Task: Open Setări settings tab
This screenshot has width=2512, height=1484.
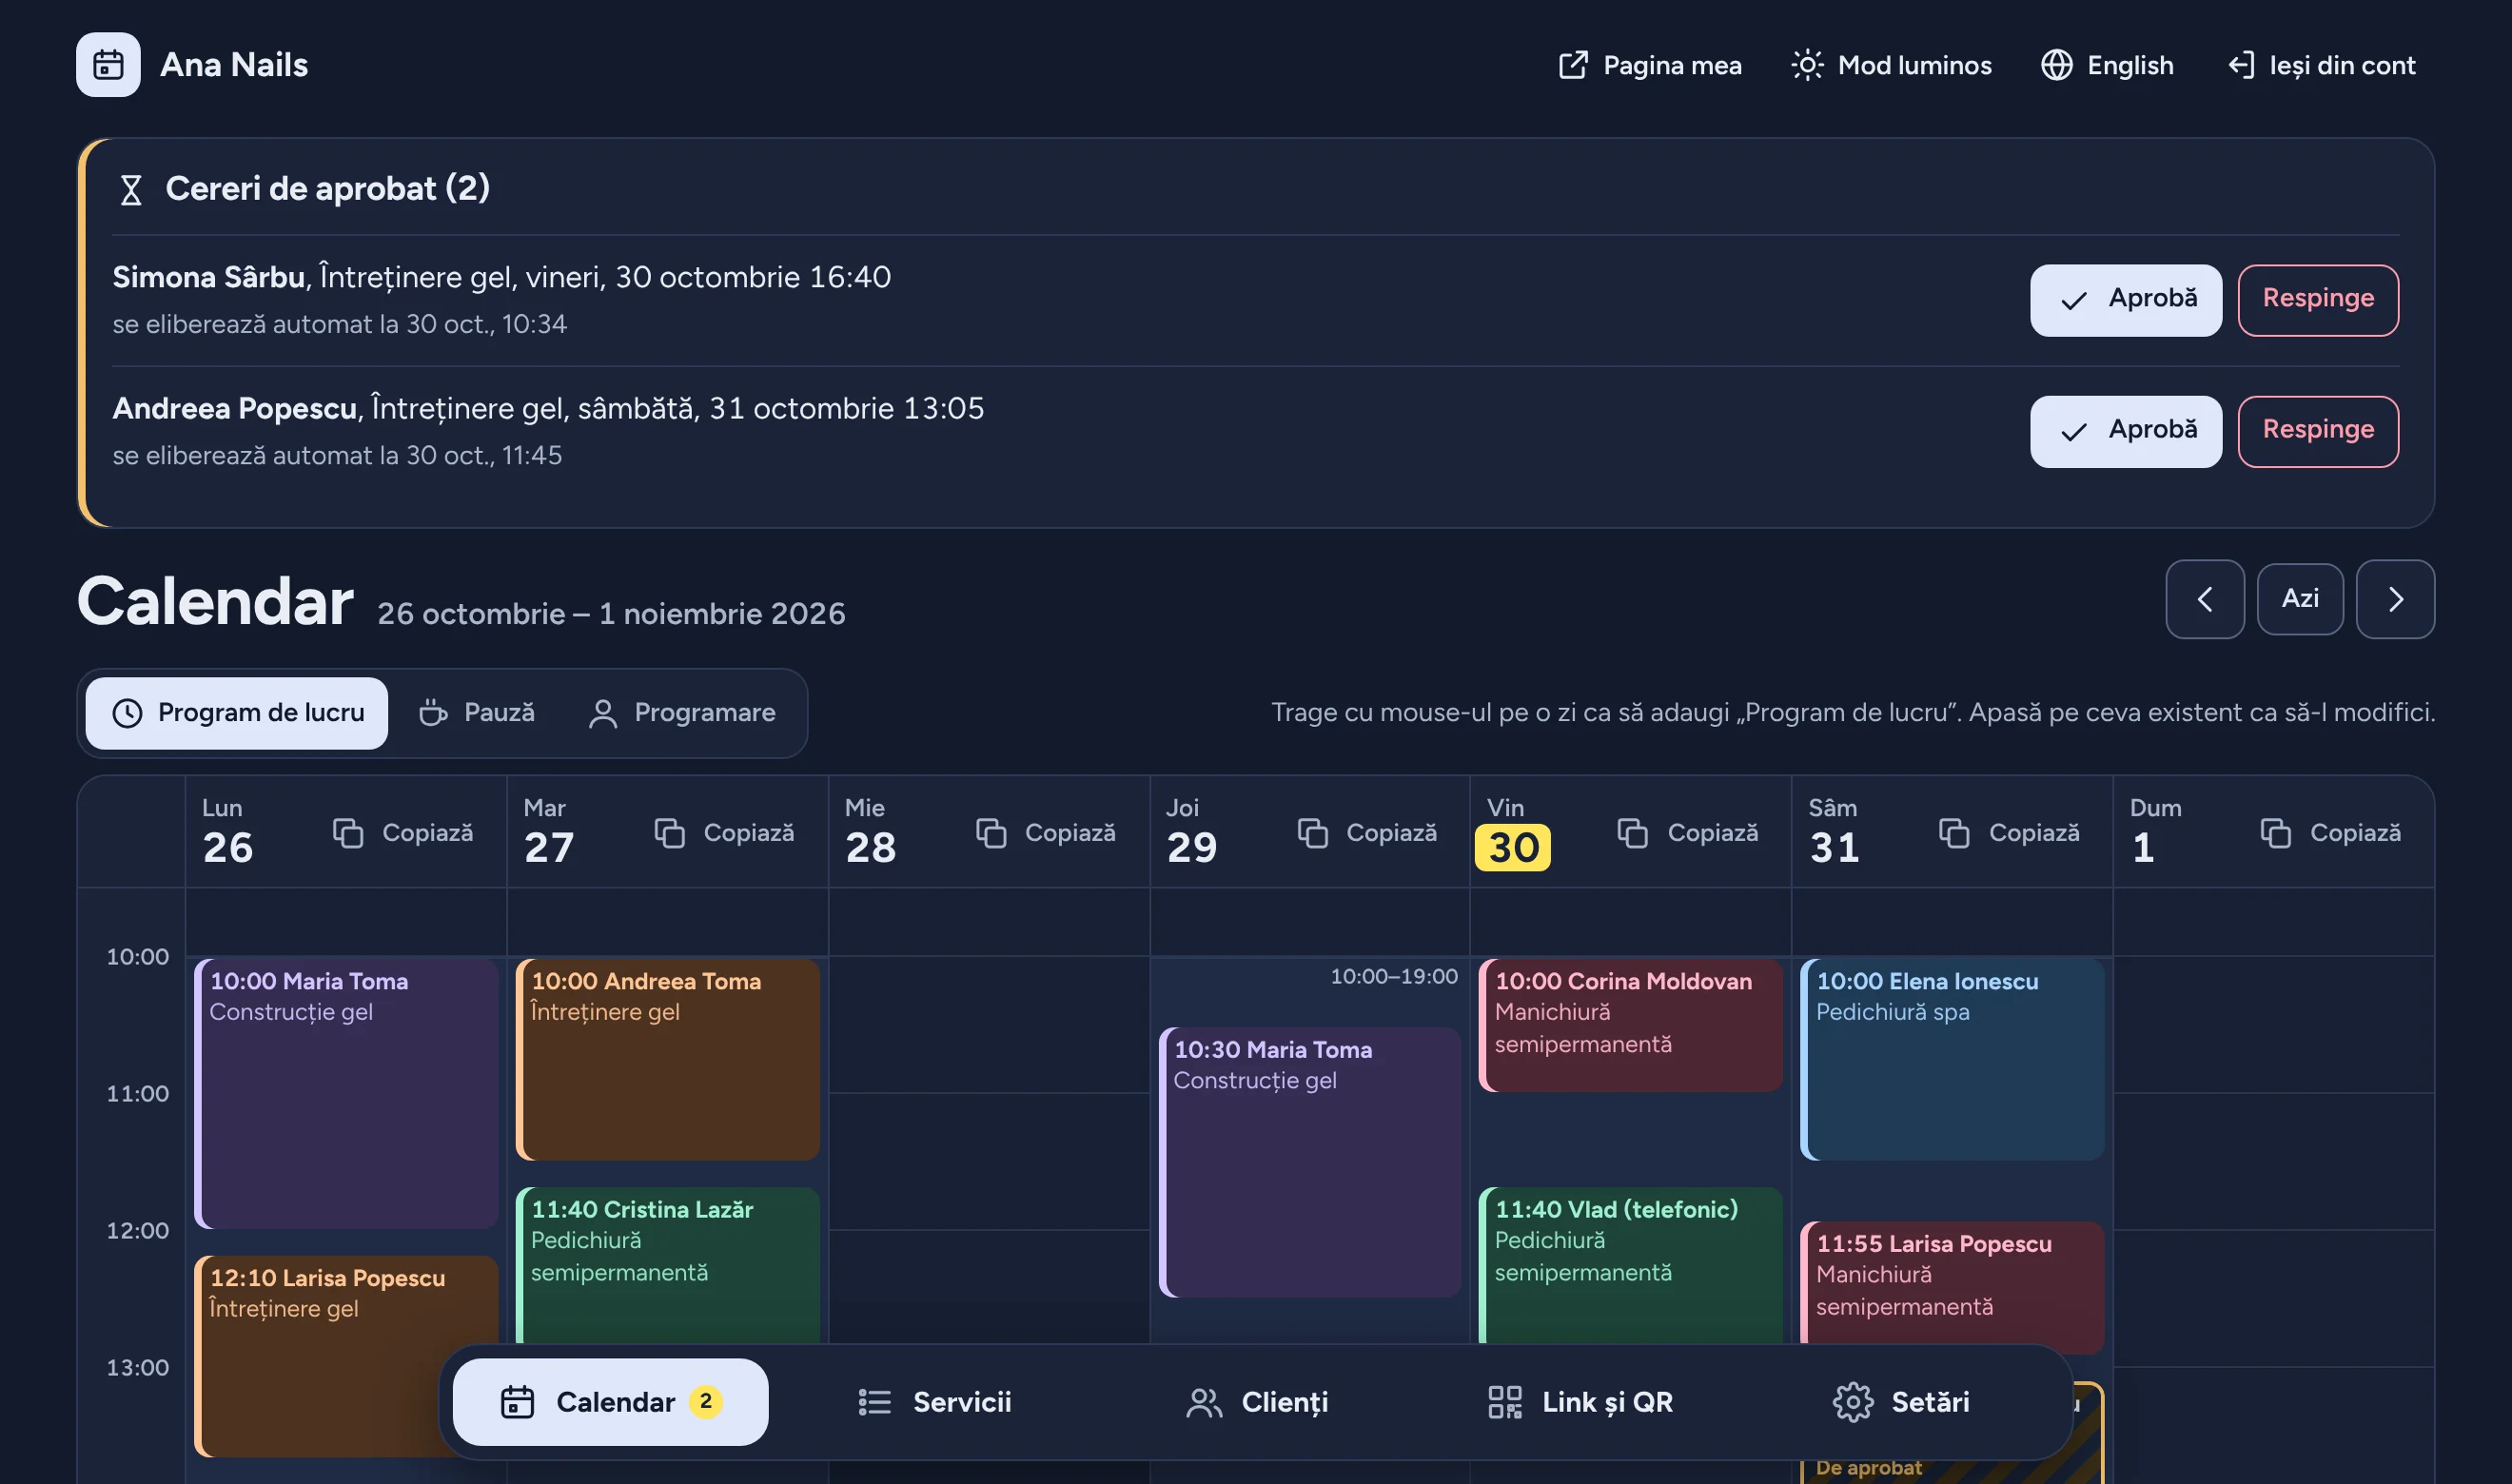Action: tap(1901, 1402)
